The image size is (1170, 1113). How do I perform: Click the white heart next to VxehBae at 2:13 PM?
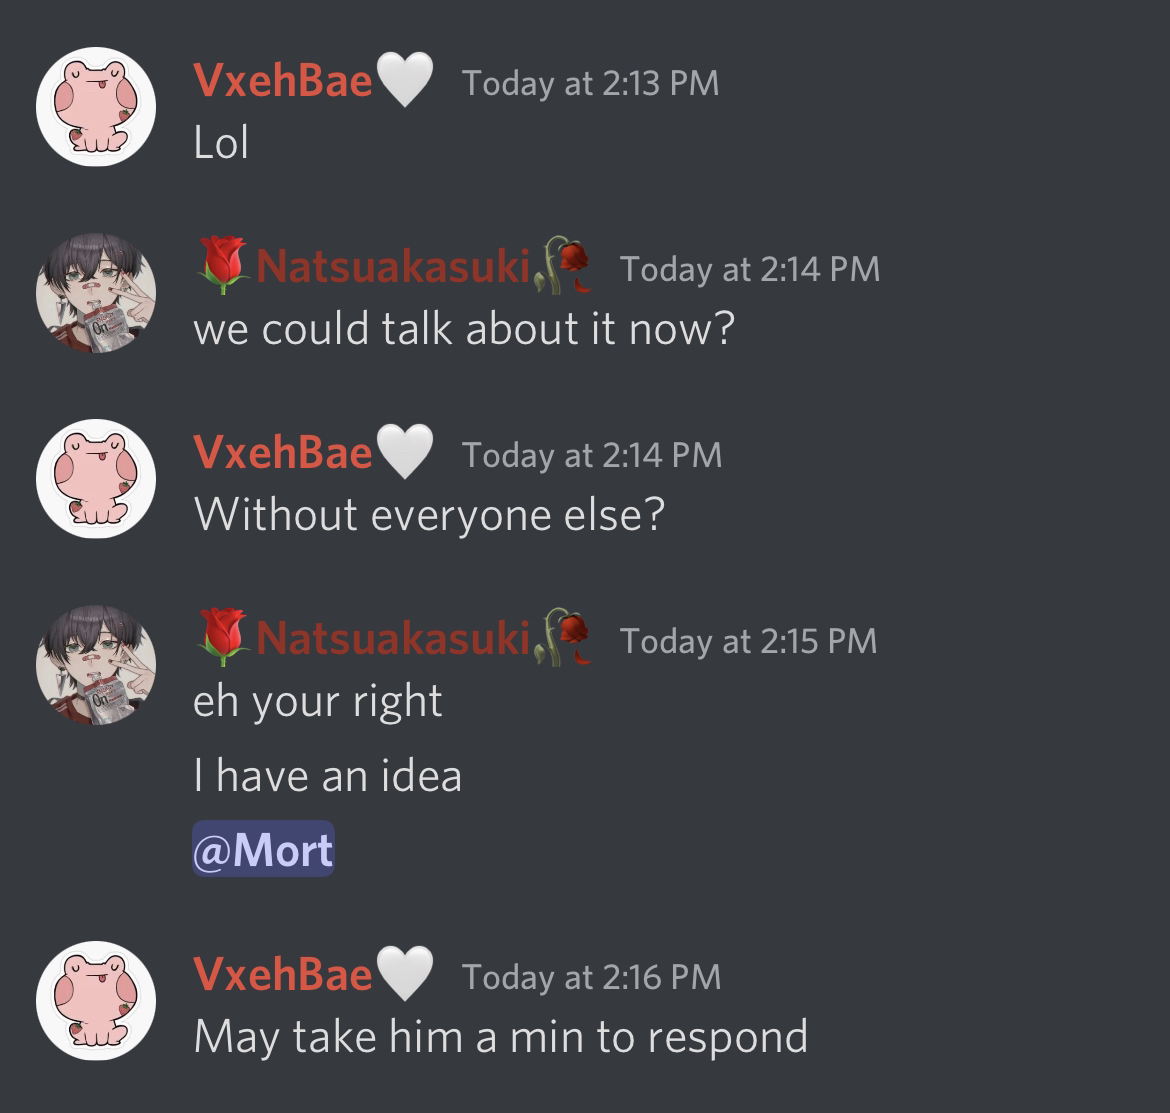point(404,80)
